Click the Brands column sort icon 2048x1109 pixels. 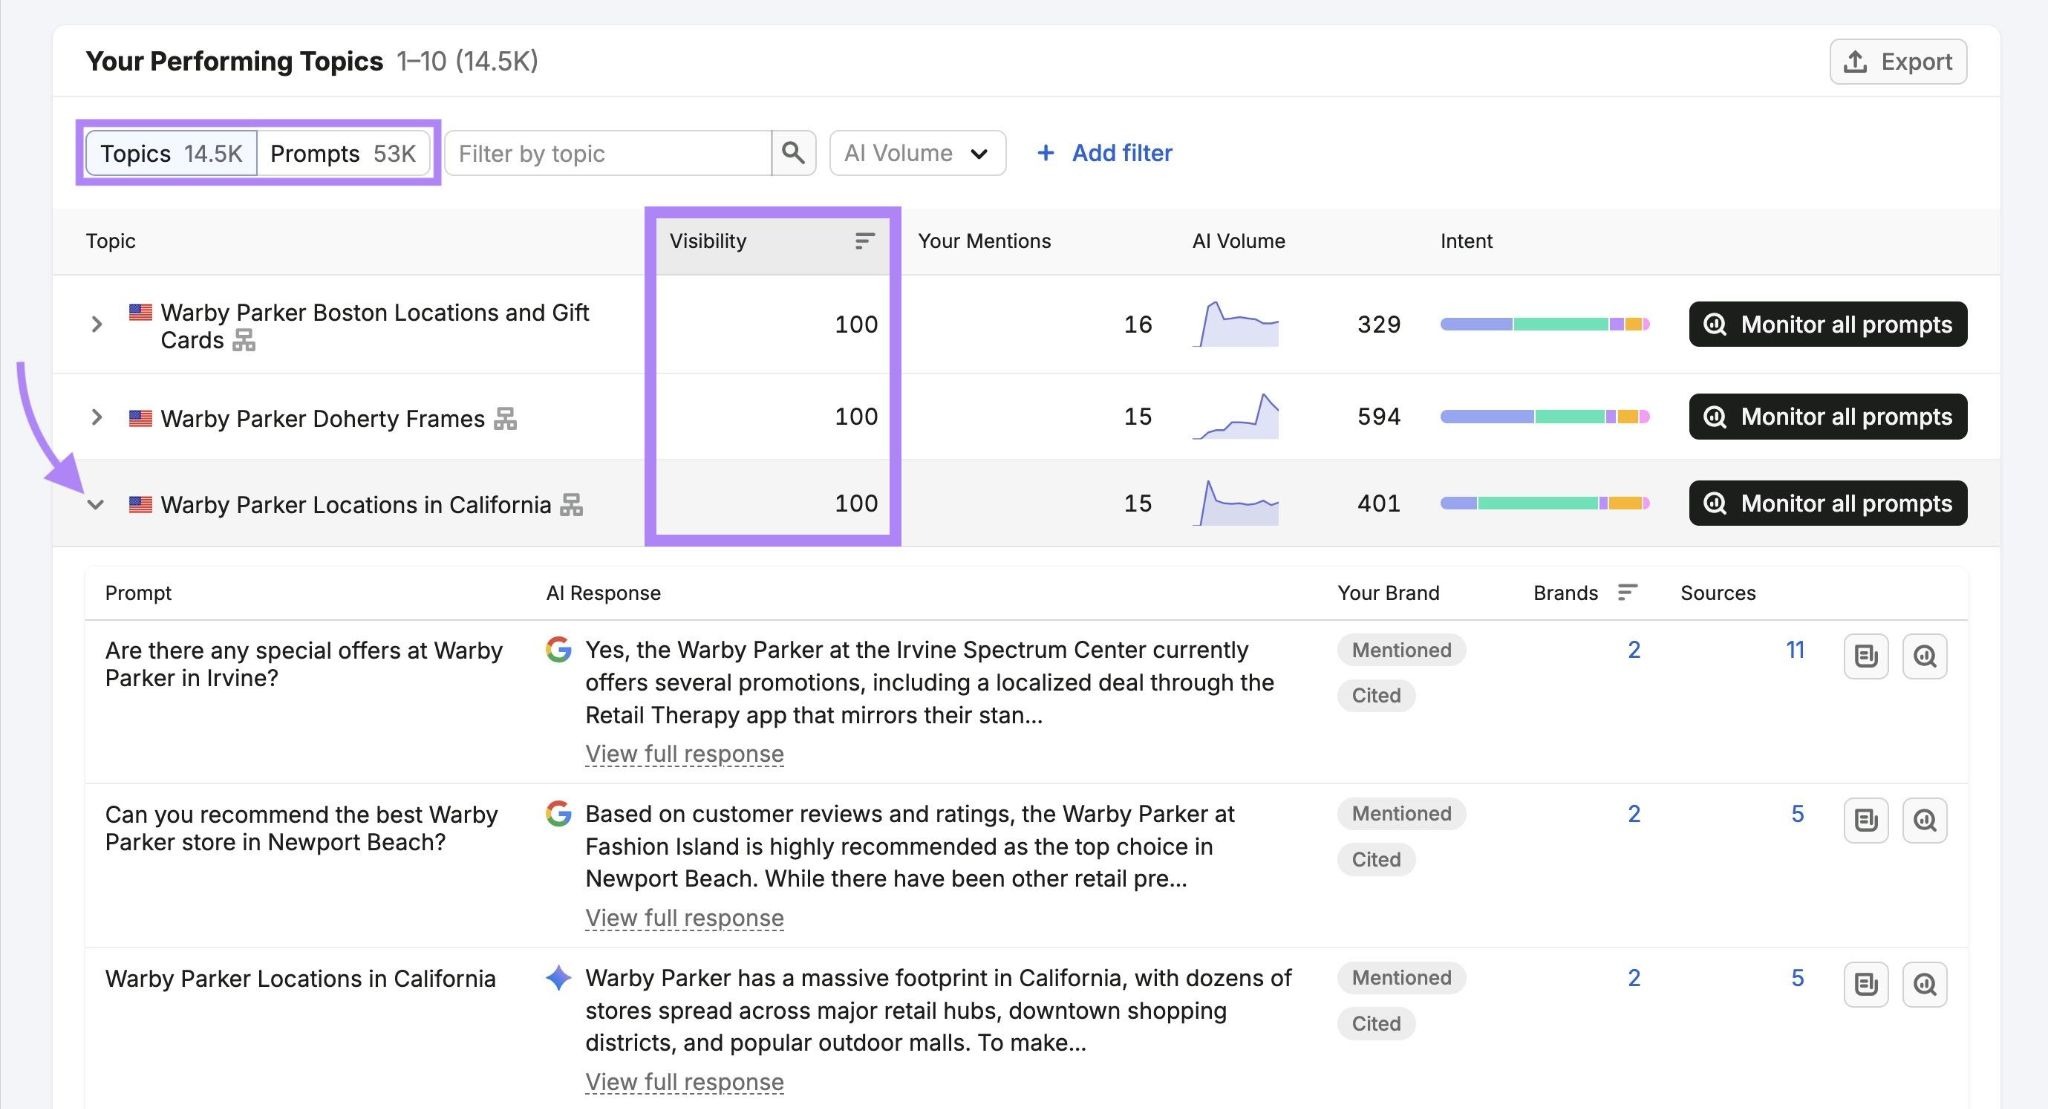(1627, 593)
